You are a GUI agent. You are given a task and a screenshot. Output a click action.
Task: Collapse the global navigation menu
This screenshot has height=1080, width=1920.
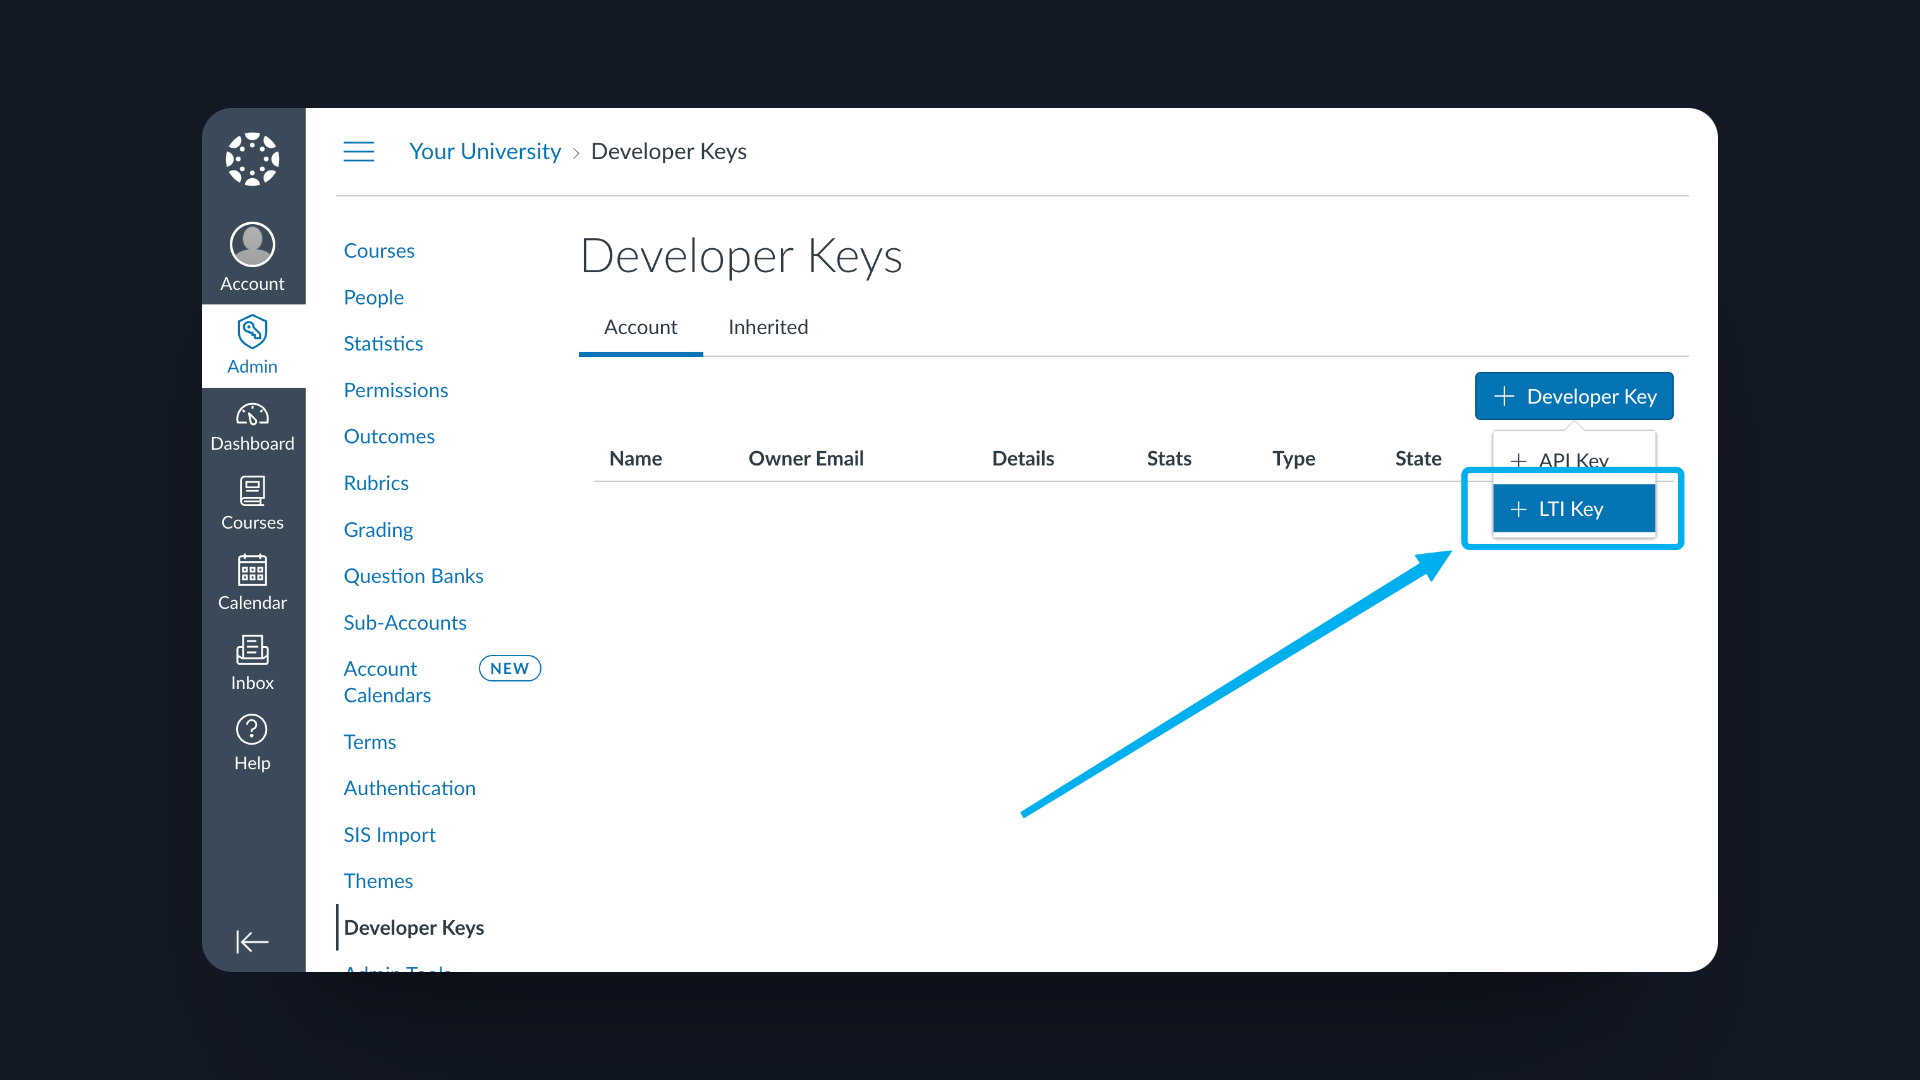(x=252, y=941)
